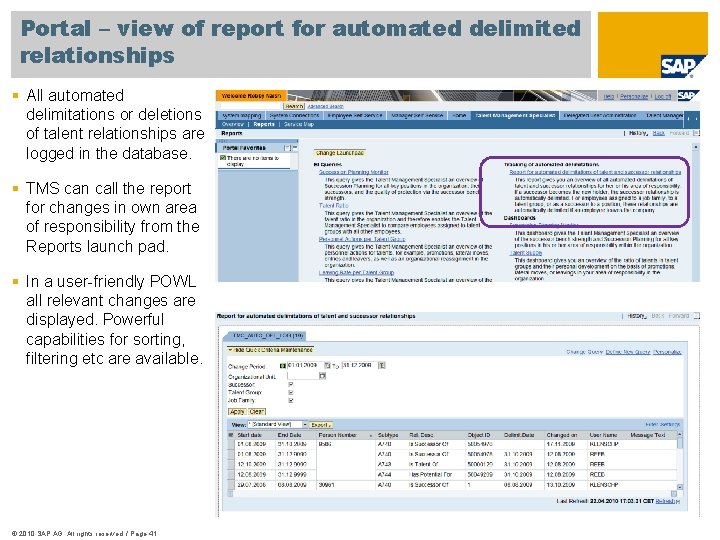The image size is (720, 540).
Task: Open Delegated User Administration tab
Action: coord(599,115)
